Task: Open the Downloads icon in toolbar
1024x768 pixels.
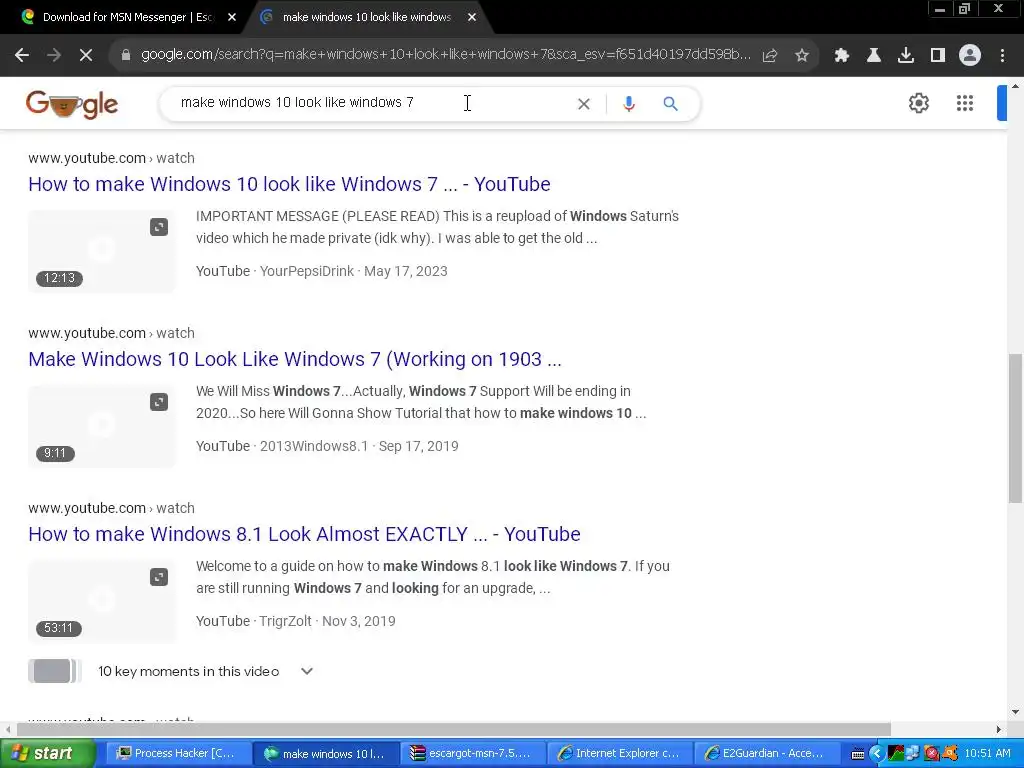Action: click(x=906, y=56)
